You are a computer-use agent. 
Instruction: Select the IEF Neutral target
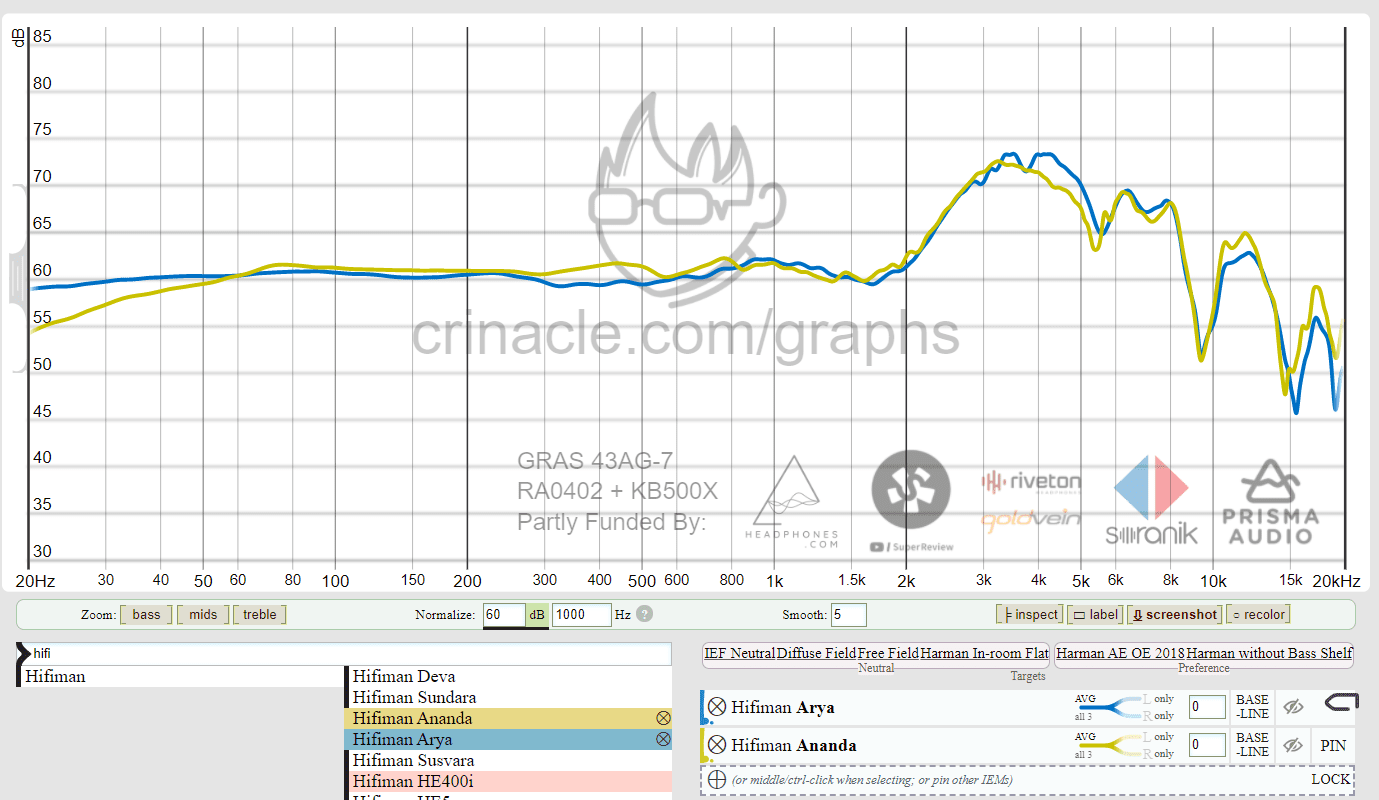tap(740, 653)
